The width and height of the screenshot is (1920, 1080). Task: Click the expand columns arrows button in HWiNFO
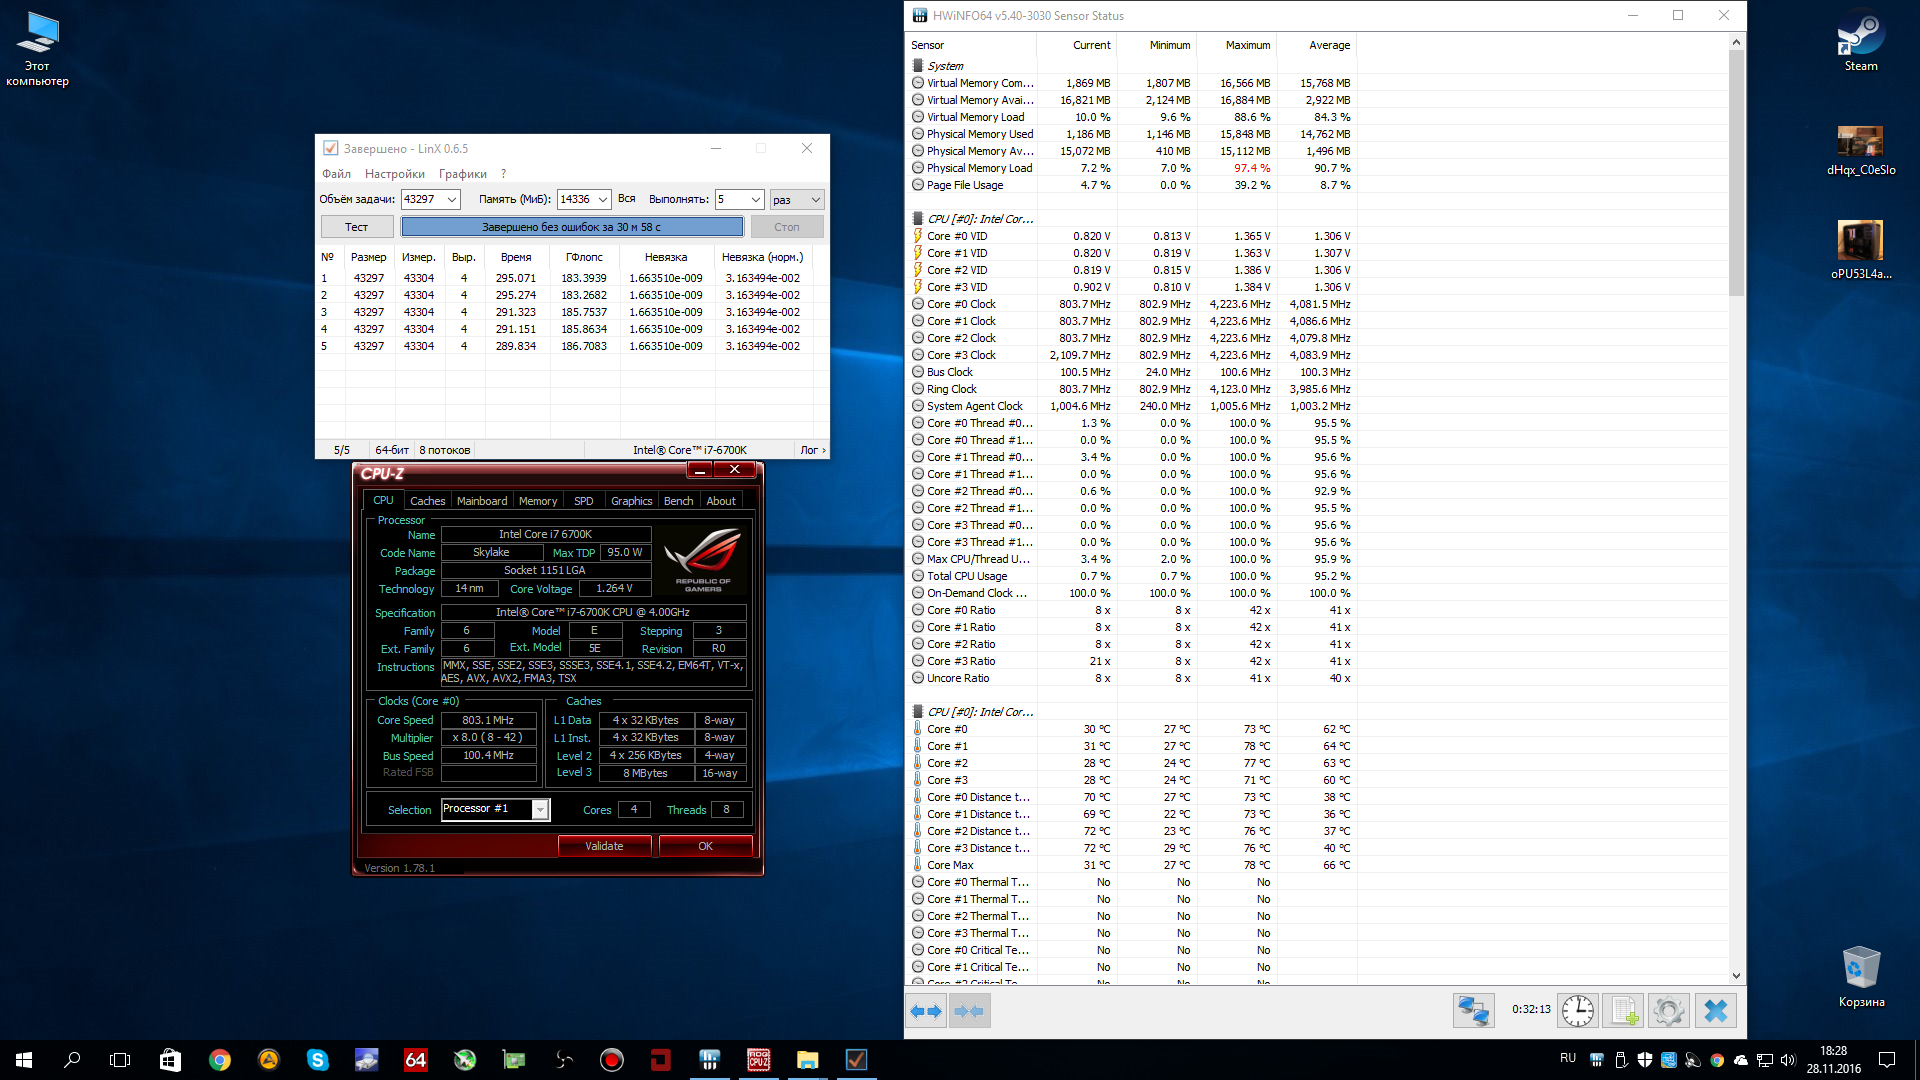point(926,1011)
